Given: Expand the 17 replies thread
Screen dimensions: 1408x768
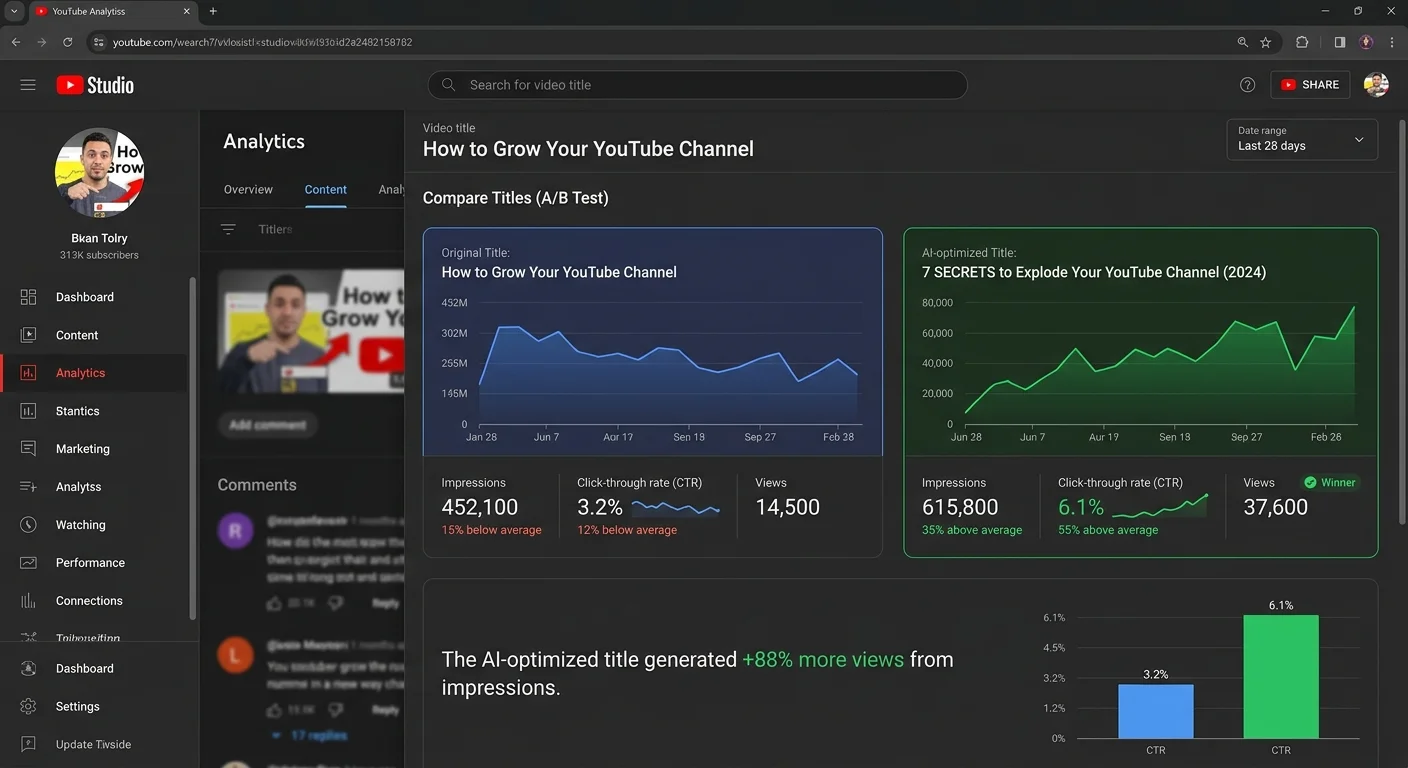Looking at the screenshot, I should [309, 735].
